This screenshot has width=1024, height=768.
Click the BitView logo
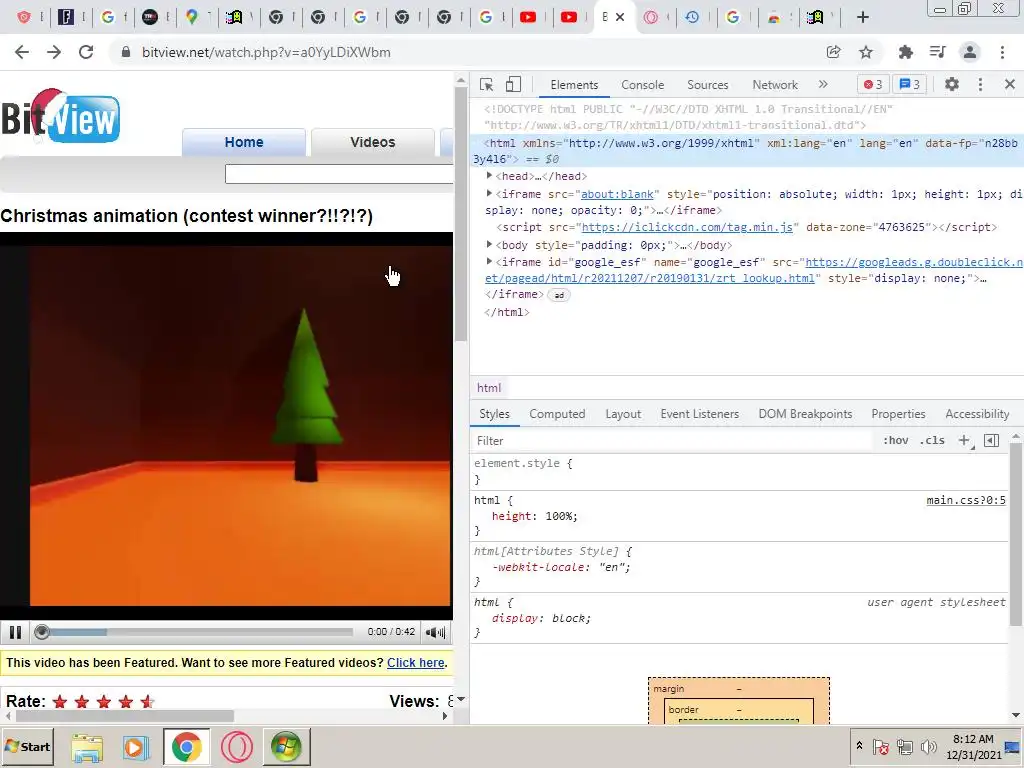pyautogui.click(x=61, y=116)
